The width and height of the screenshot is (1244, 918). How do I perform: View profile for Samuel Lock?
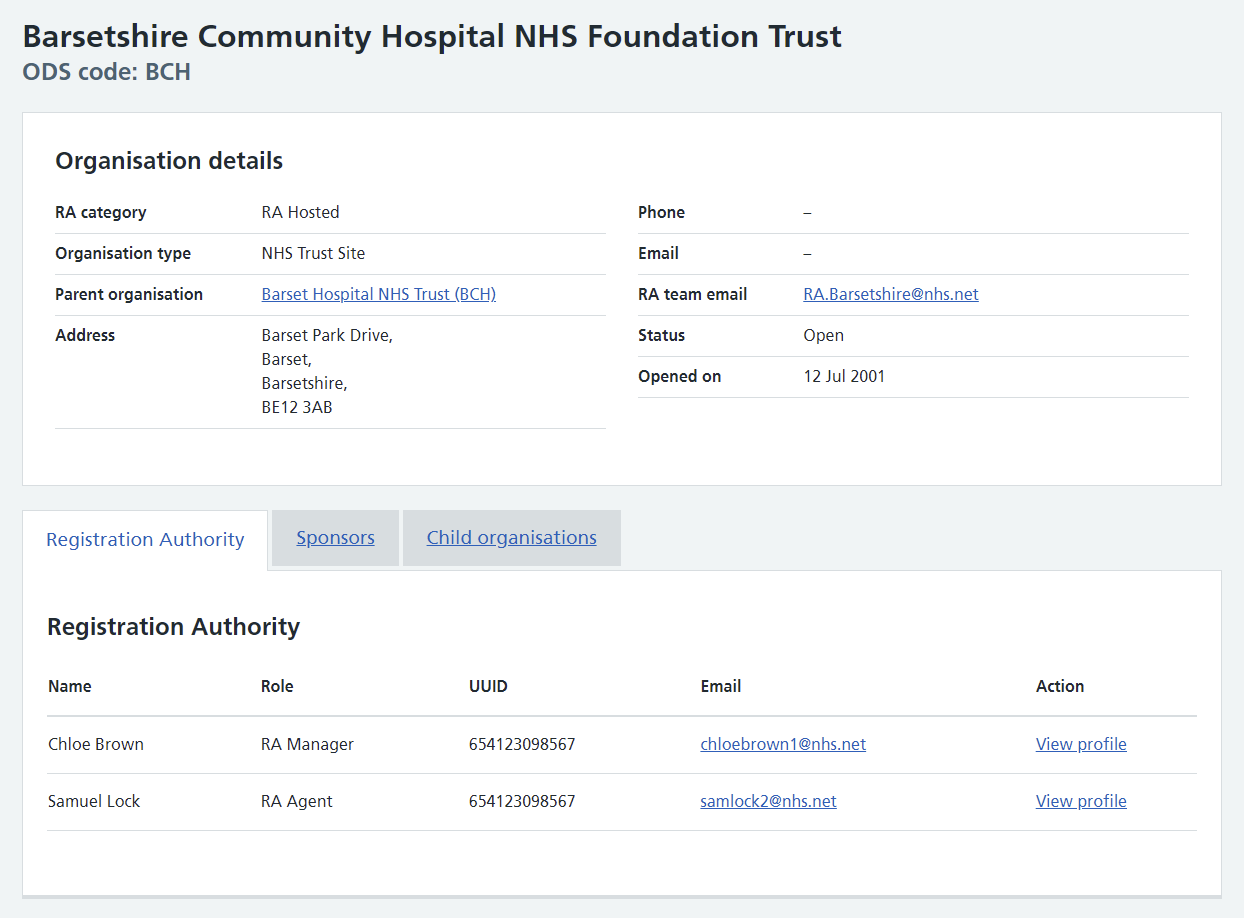pyautogui.click(x=1081, y=801)
